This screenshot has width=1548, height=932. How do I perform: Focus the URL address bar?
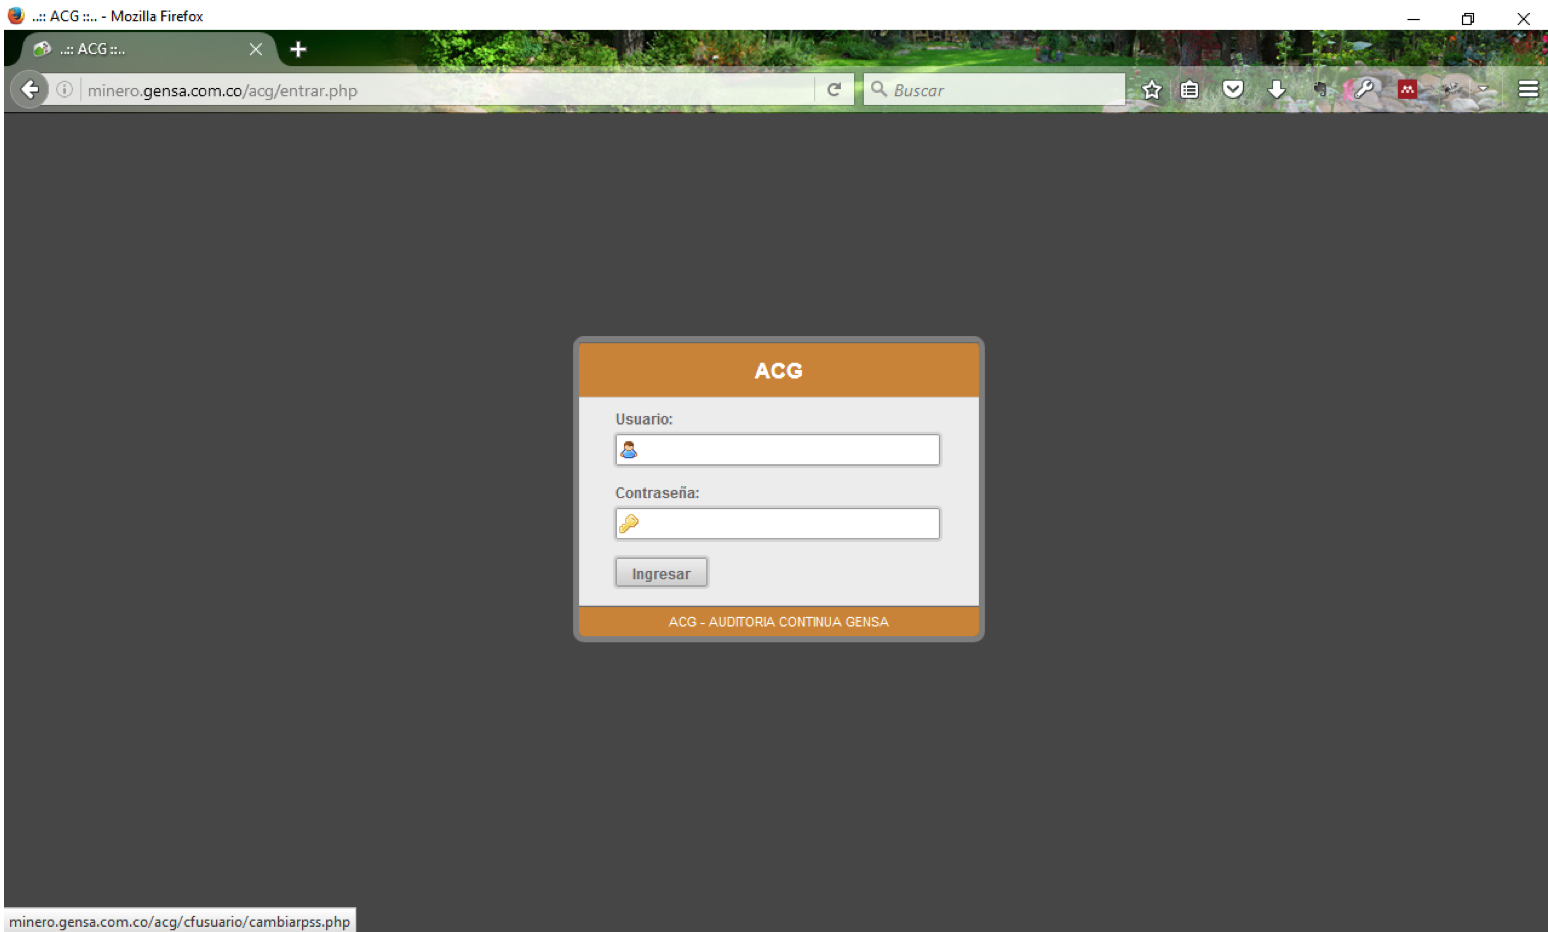tap(448, 90)
